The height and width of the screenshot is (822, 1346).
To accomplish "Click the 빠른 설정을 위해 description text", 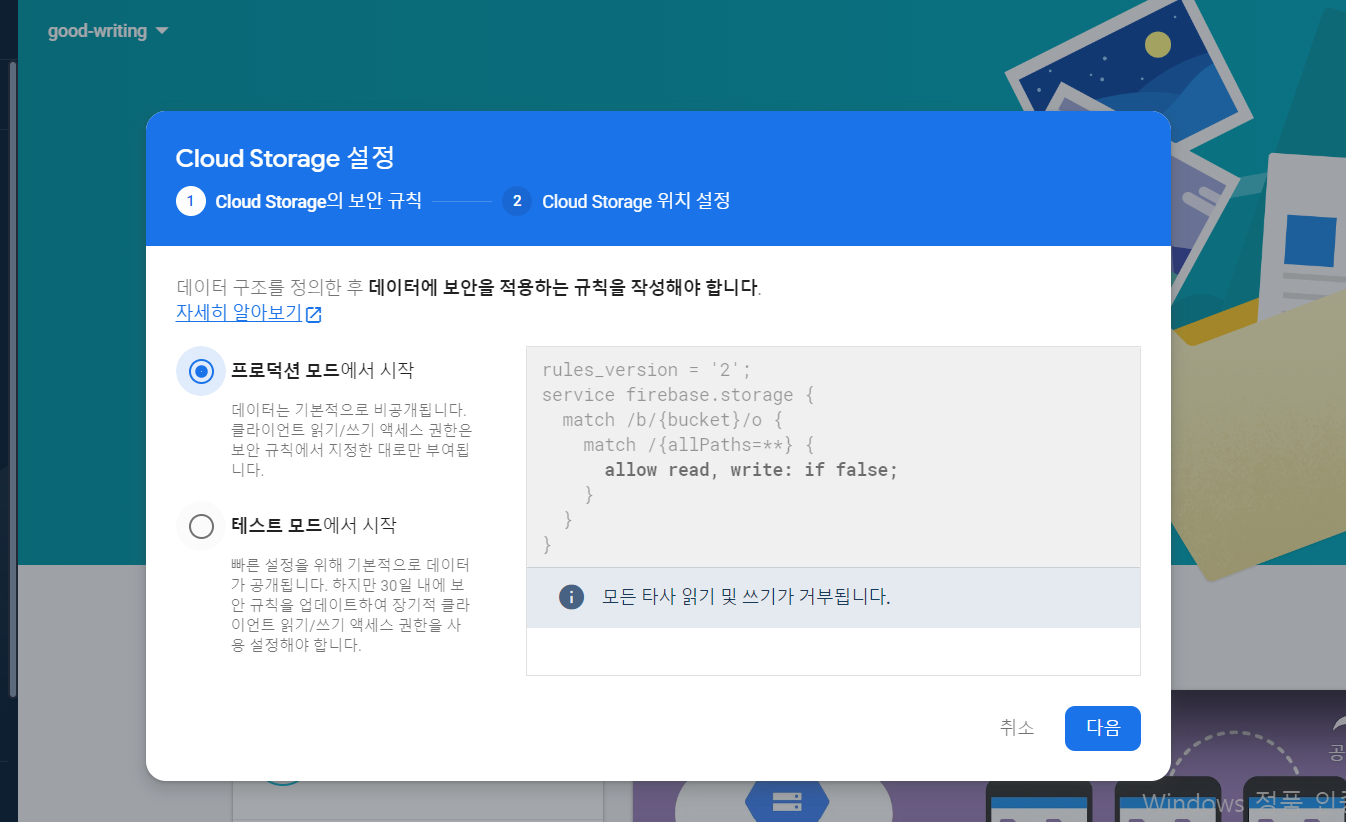I will pos(351,605).
